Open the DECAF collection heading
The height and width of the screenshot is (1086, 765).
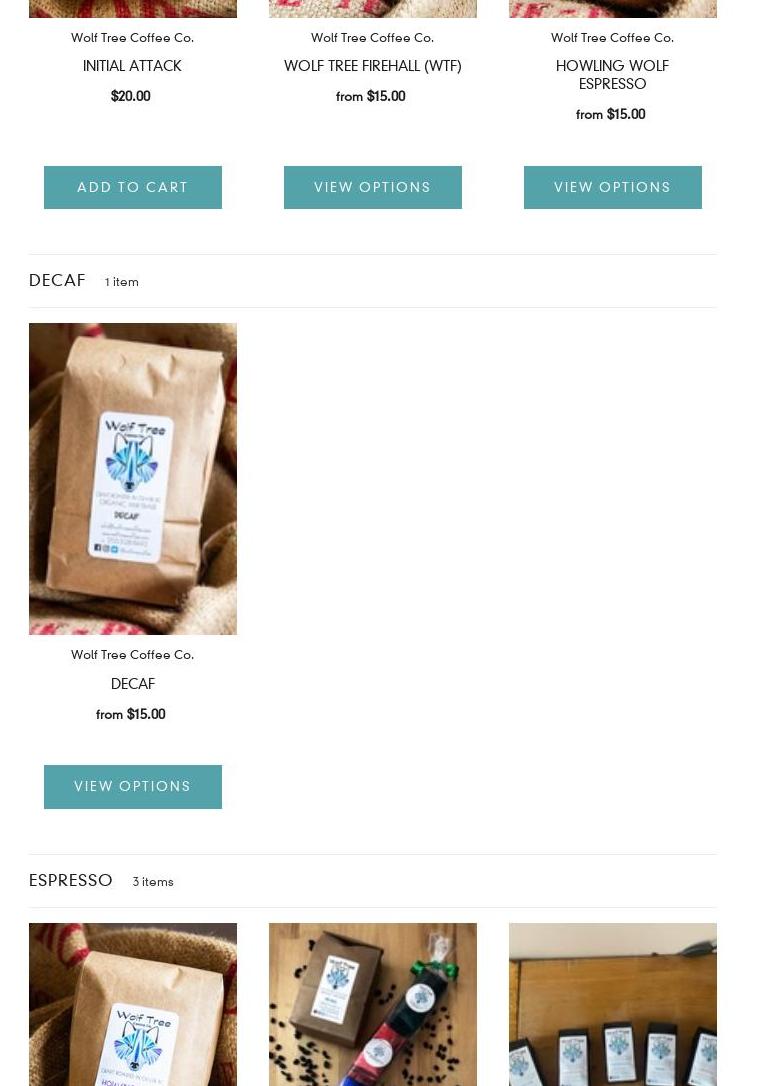point(57,281)
